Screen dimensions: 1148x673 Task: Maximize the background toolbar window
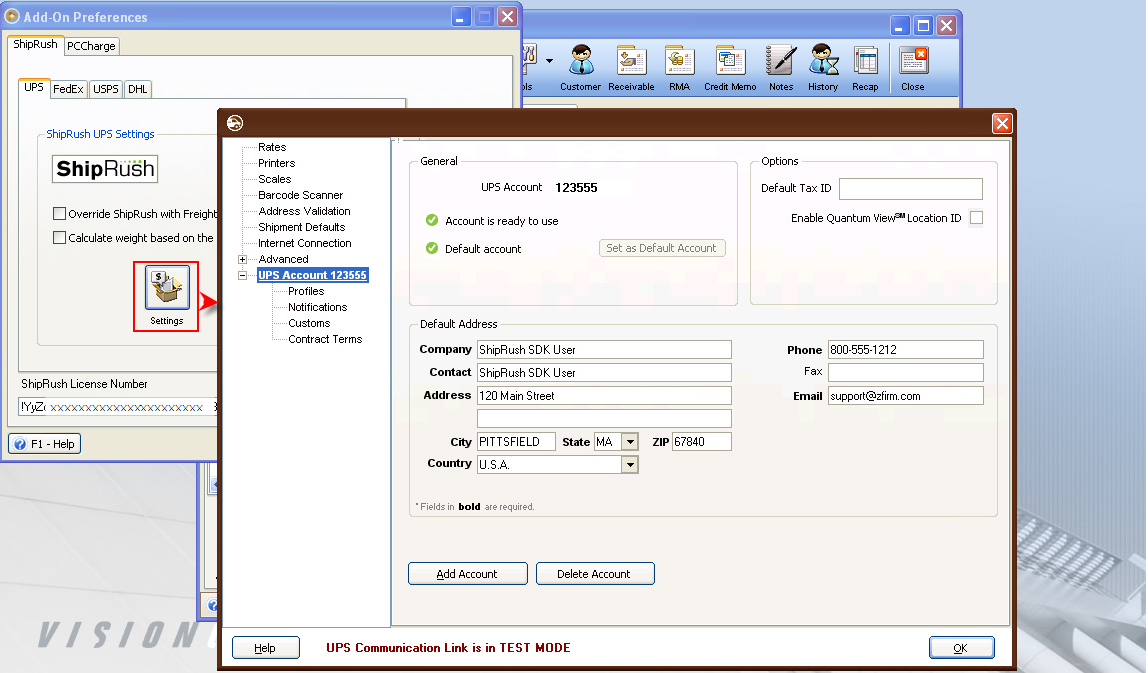(x=923, y=26)
